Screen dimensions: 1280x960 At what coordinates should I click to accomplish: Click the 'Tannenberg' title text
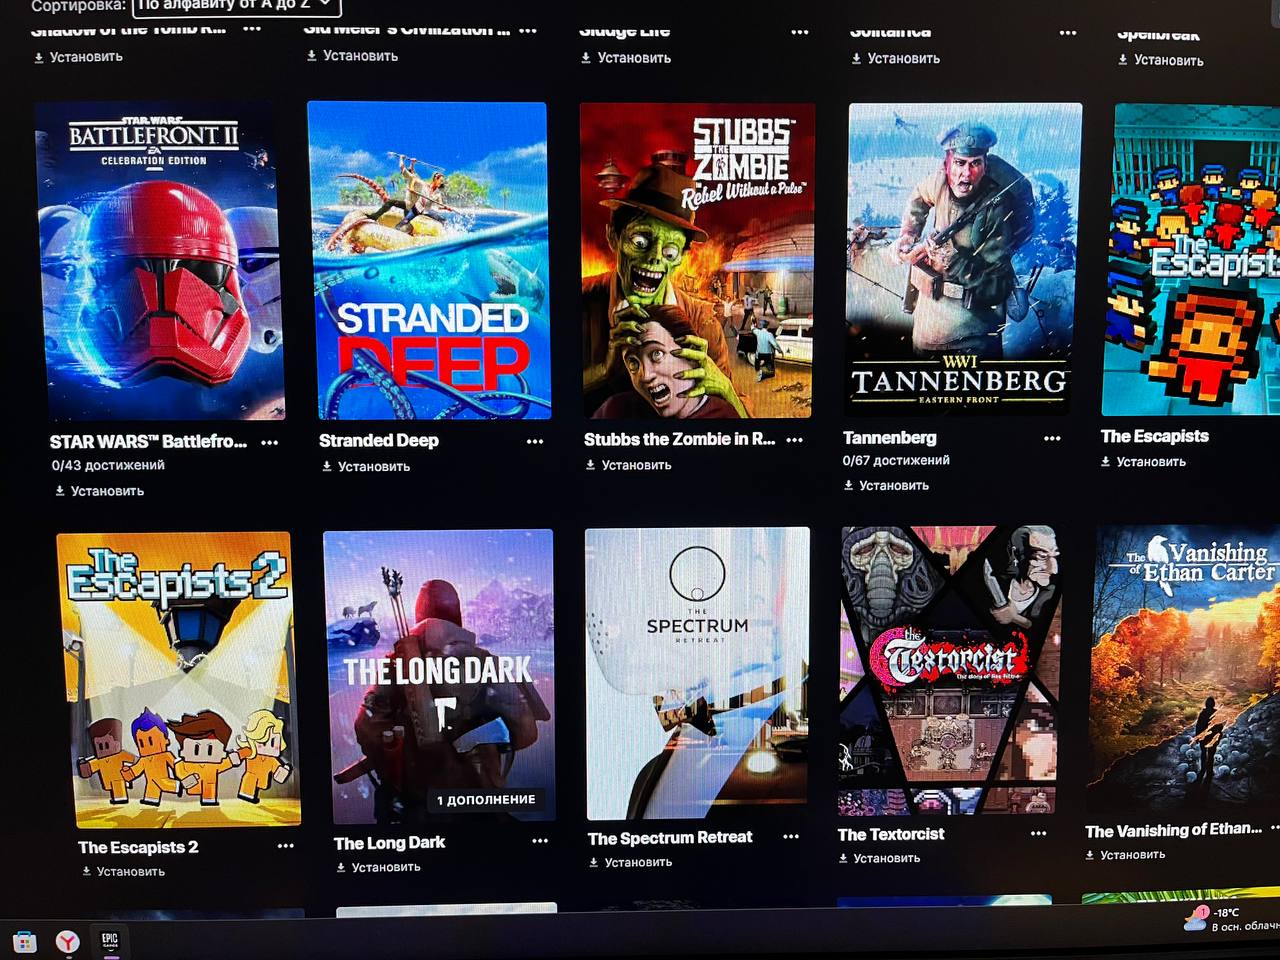890,438
